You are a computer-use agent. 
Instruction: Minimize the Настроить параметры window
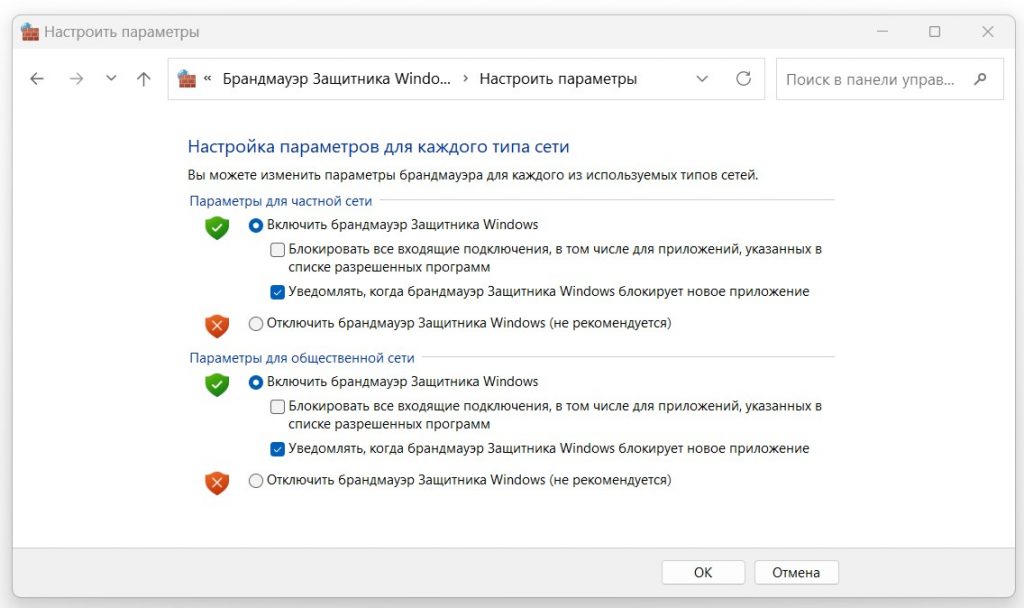[882, 31]
